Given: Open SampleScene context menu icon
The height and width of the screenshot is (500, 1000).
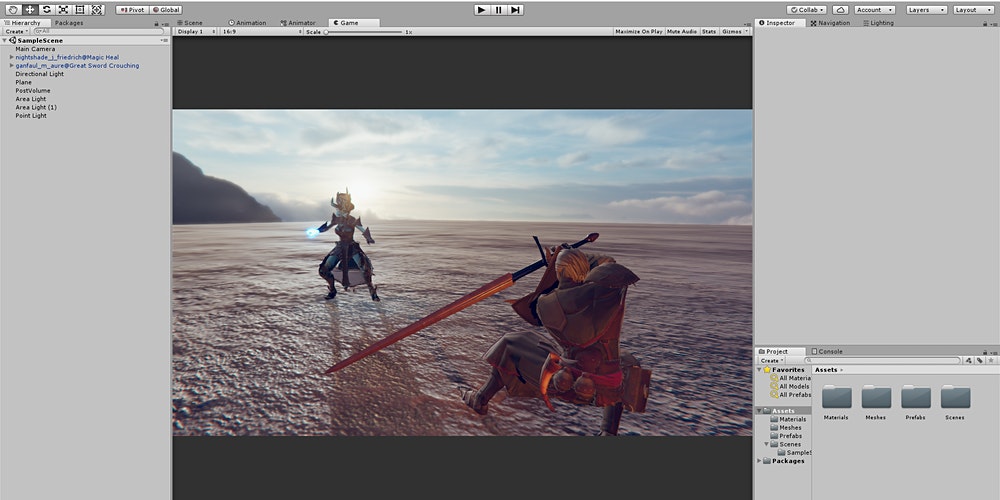Looking at the screenshot, I should click(x=165, y=40).
